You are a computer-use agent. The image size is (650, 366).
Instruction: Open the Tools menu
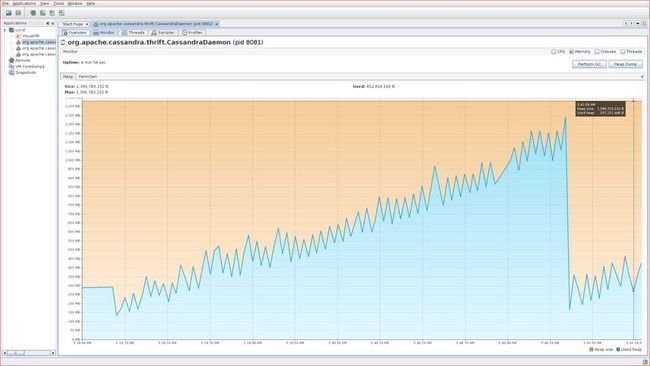(58, 3)
